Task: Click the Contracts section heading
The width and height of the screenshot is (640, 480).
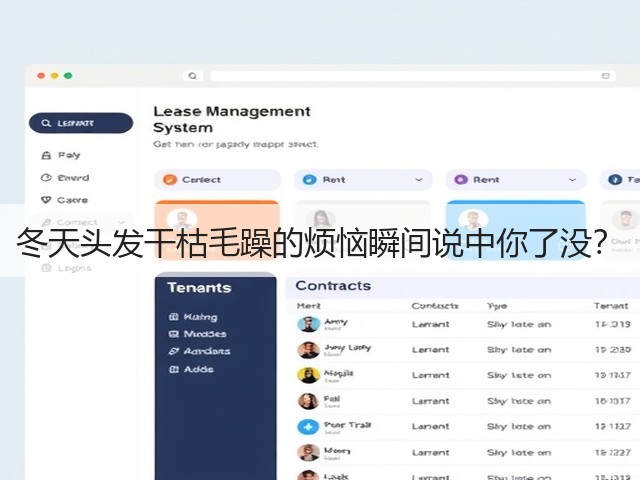Action: coord(333,286)
